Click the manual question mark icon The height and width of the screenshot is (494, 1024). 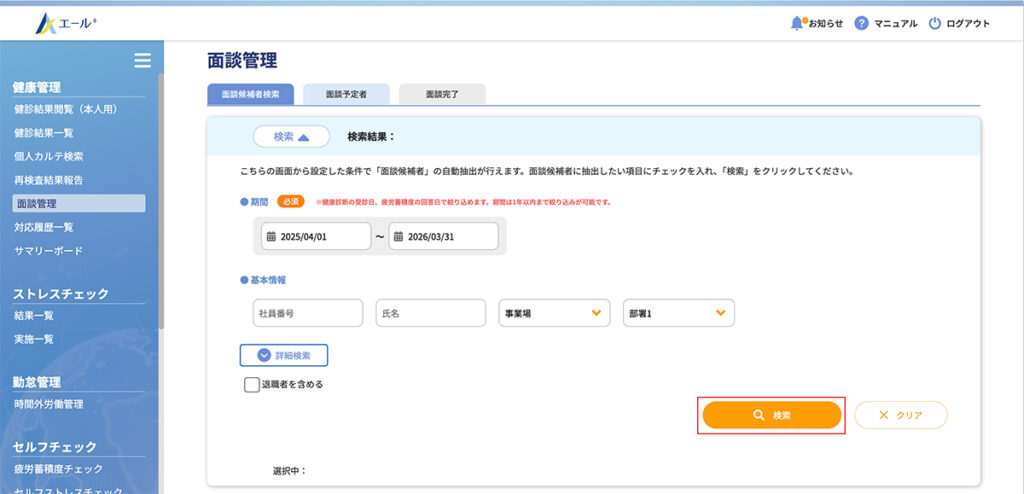[861, 23]
